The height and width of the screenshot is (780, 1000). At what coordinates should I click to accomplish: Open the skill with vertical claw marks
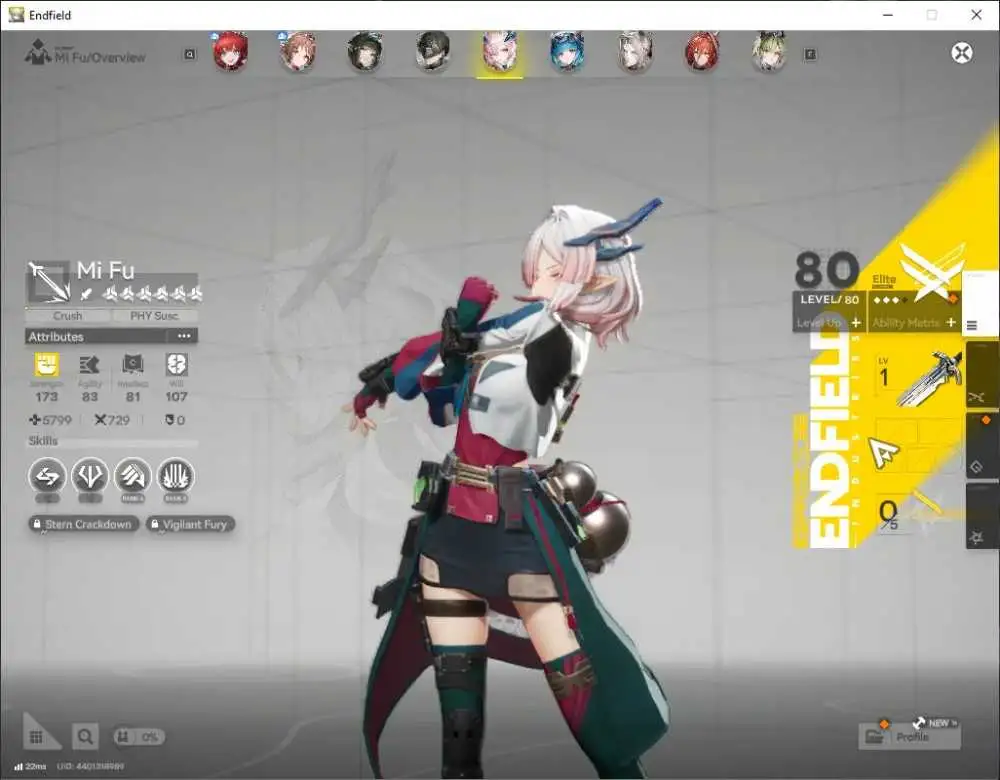pyautogui.click(x=175, y=476)
